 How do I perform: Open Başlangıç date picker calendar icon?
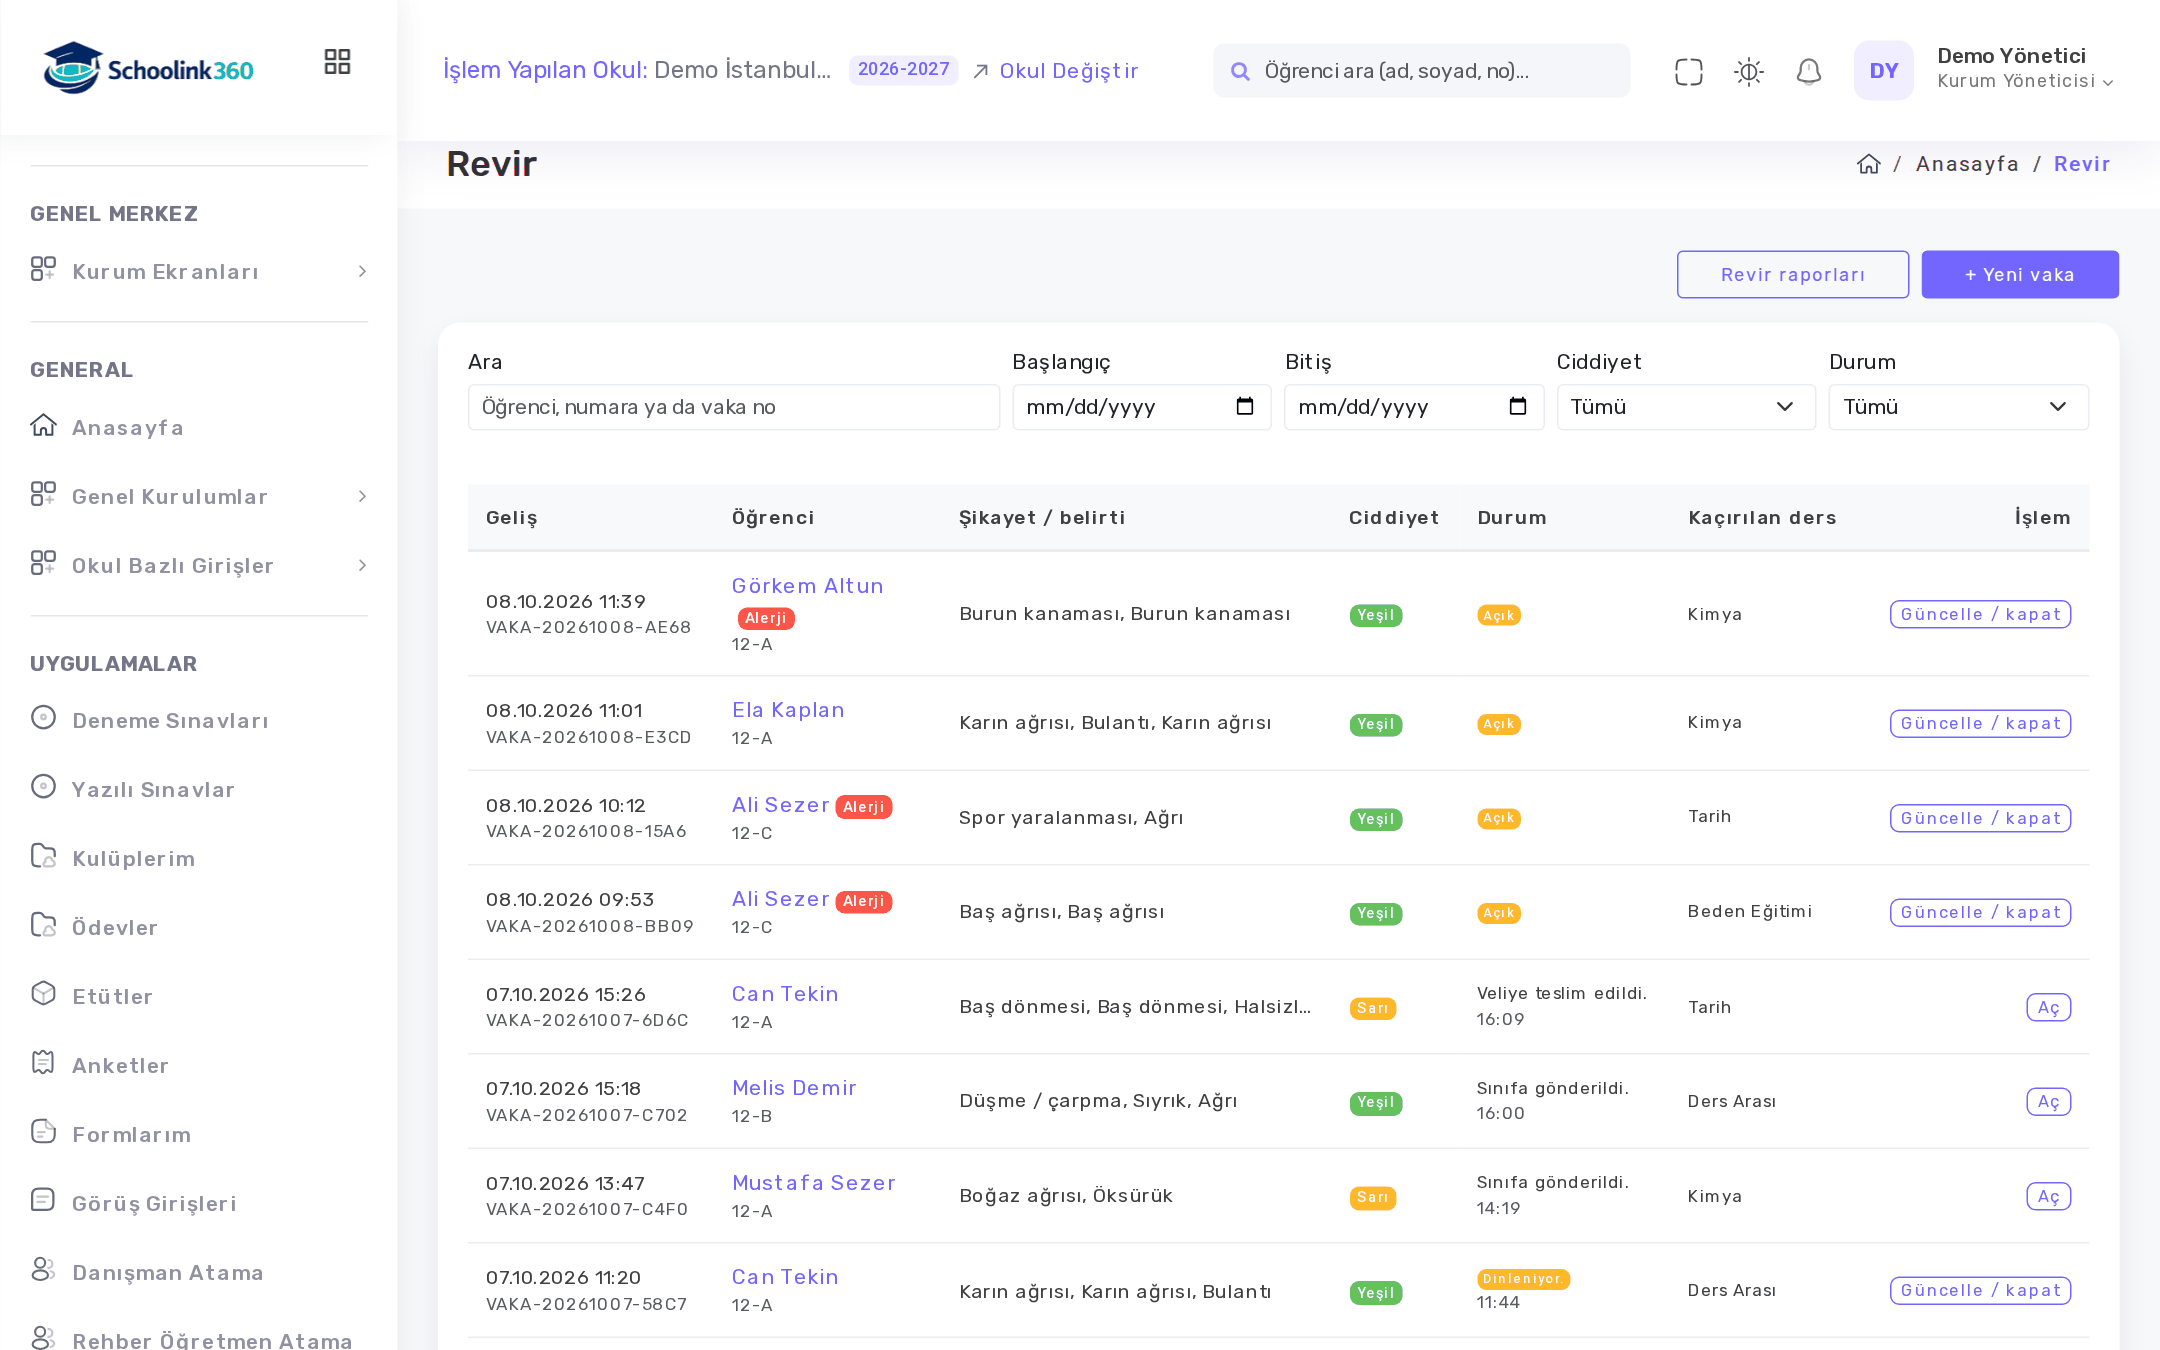pos(1244,406)
